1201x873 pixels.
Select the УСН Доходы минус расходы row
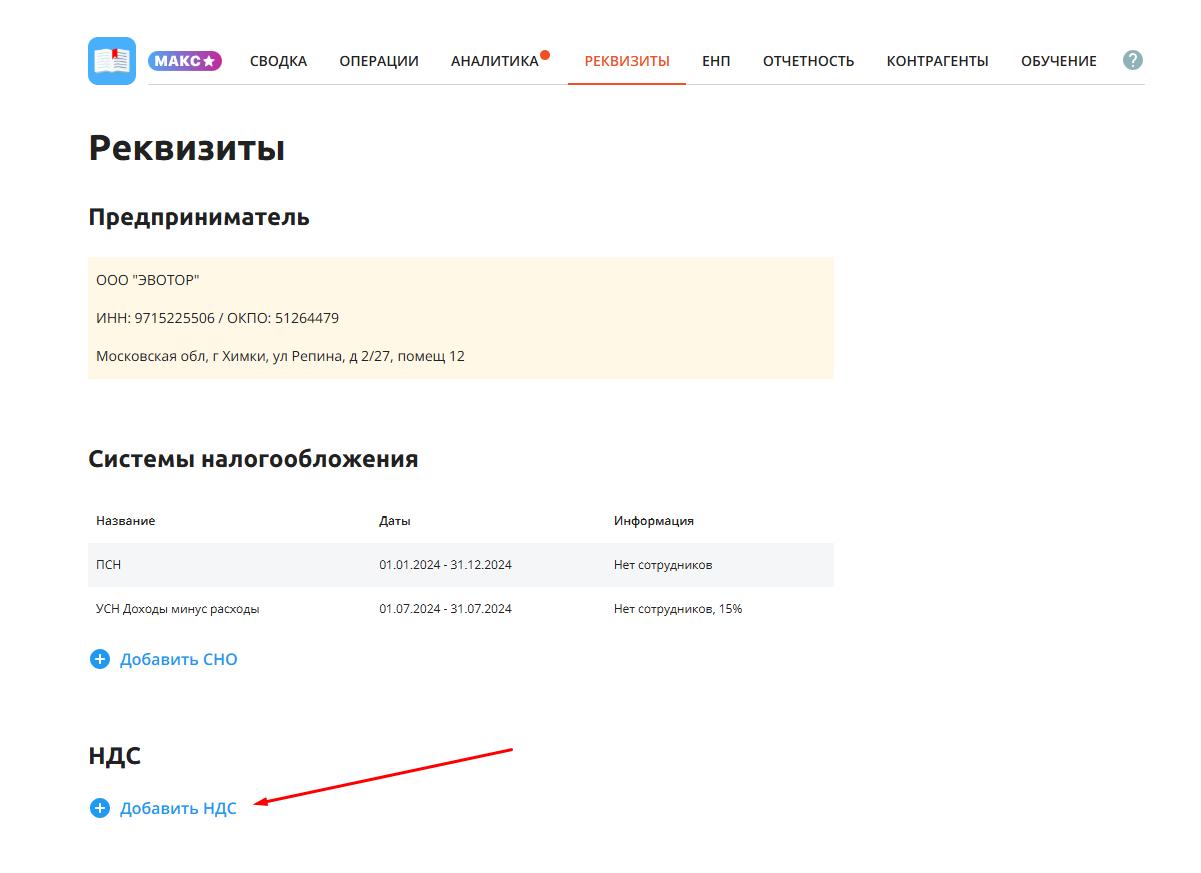(461, 609)
